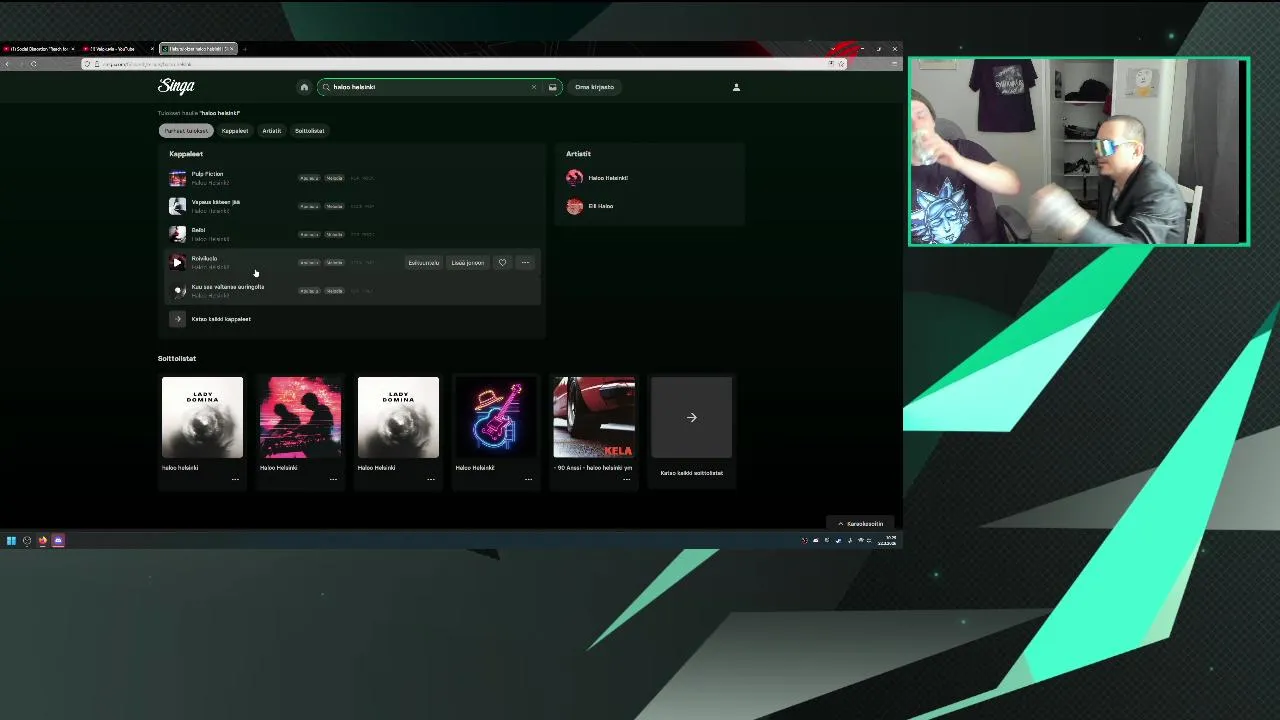Expand the Karaokesoitin panel
1280x720 pixels.
tap(861, 524)
